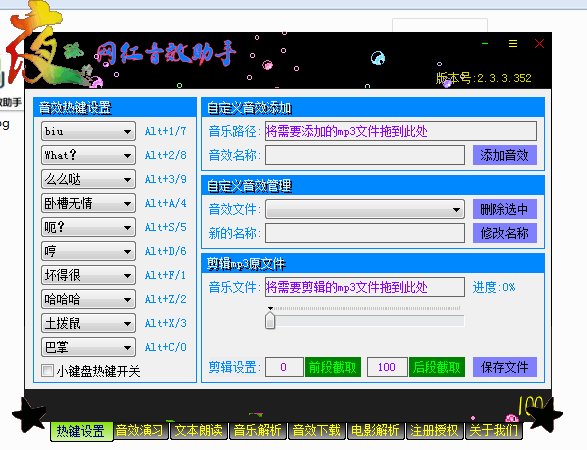587x450 pixels.
Task: Click the 删除选中 button
Action: (x=504, y=209)
